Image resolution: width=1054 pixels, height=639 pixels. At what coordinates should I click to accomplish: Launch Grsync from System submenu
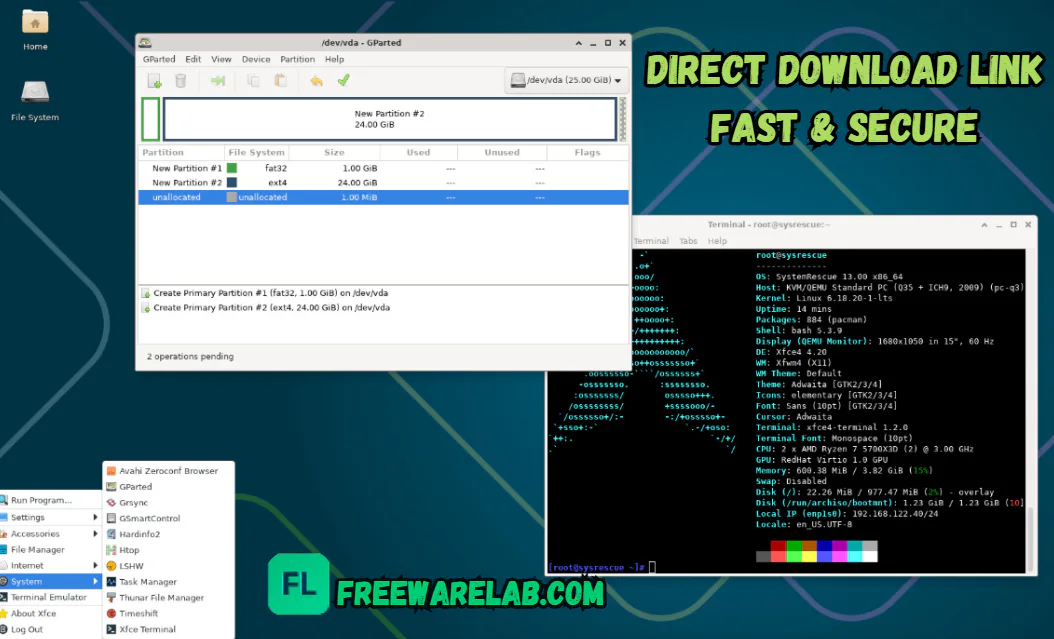click(168, 503)
